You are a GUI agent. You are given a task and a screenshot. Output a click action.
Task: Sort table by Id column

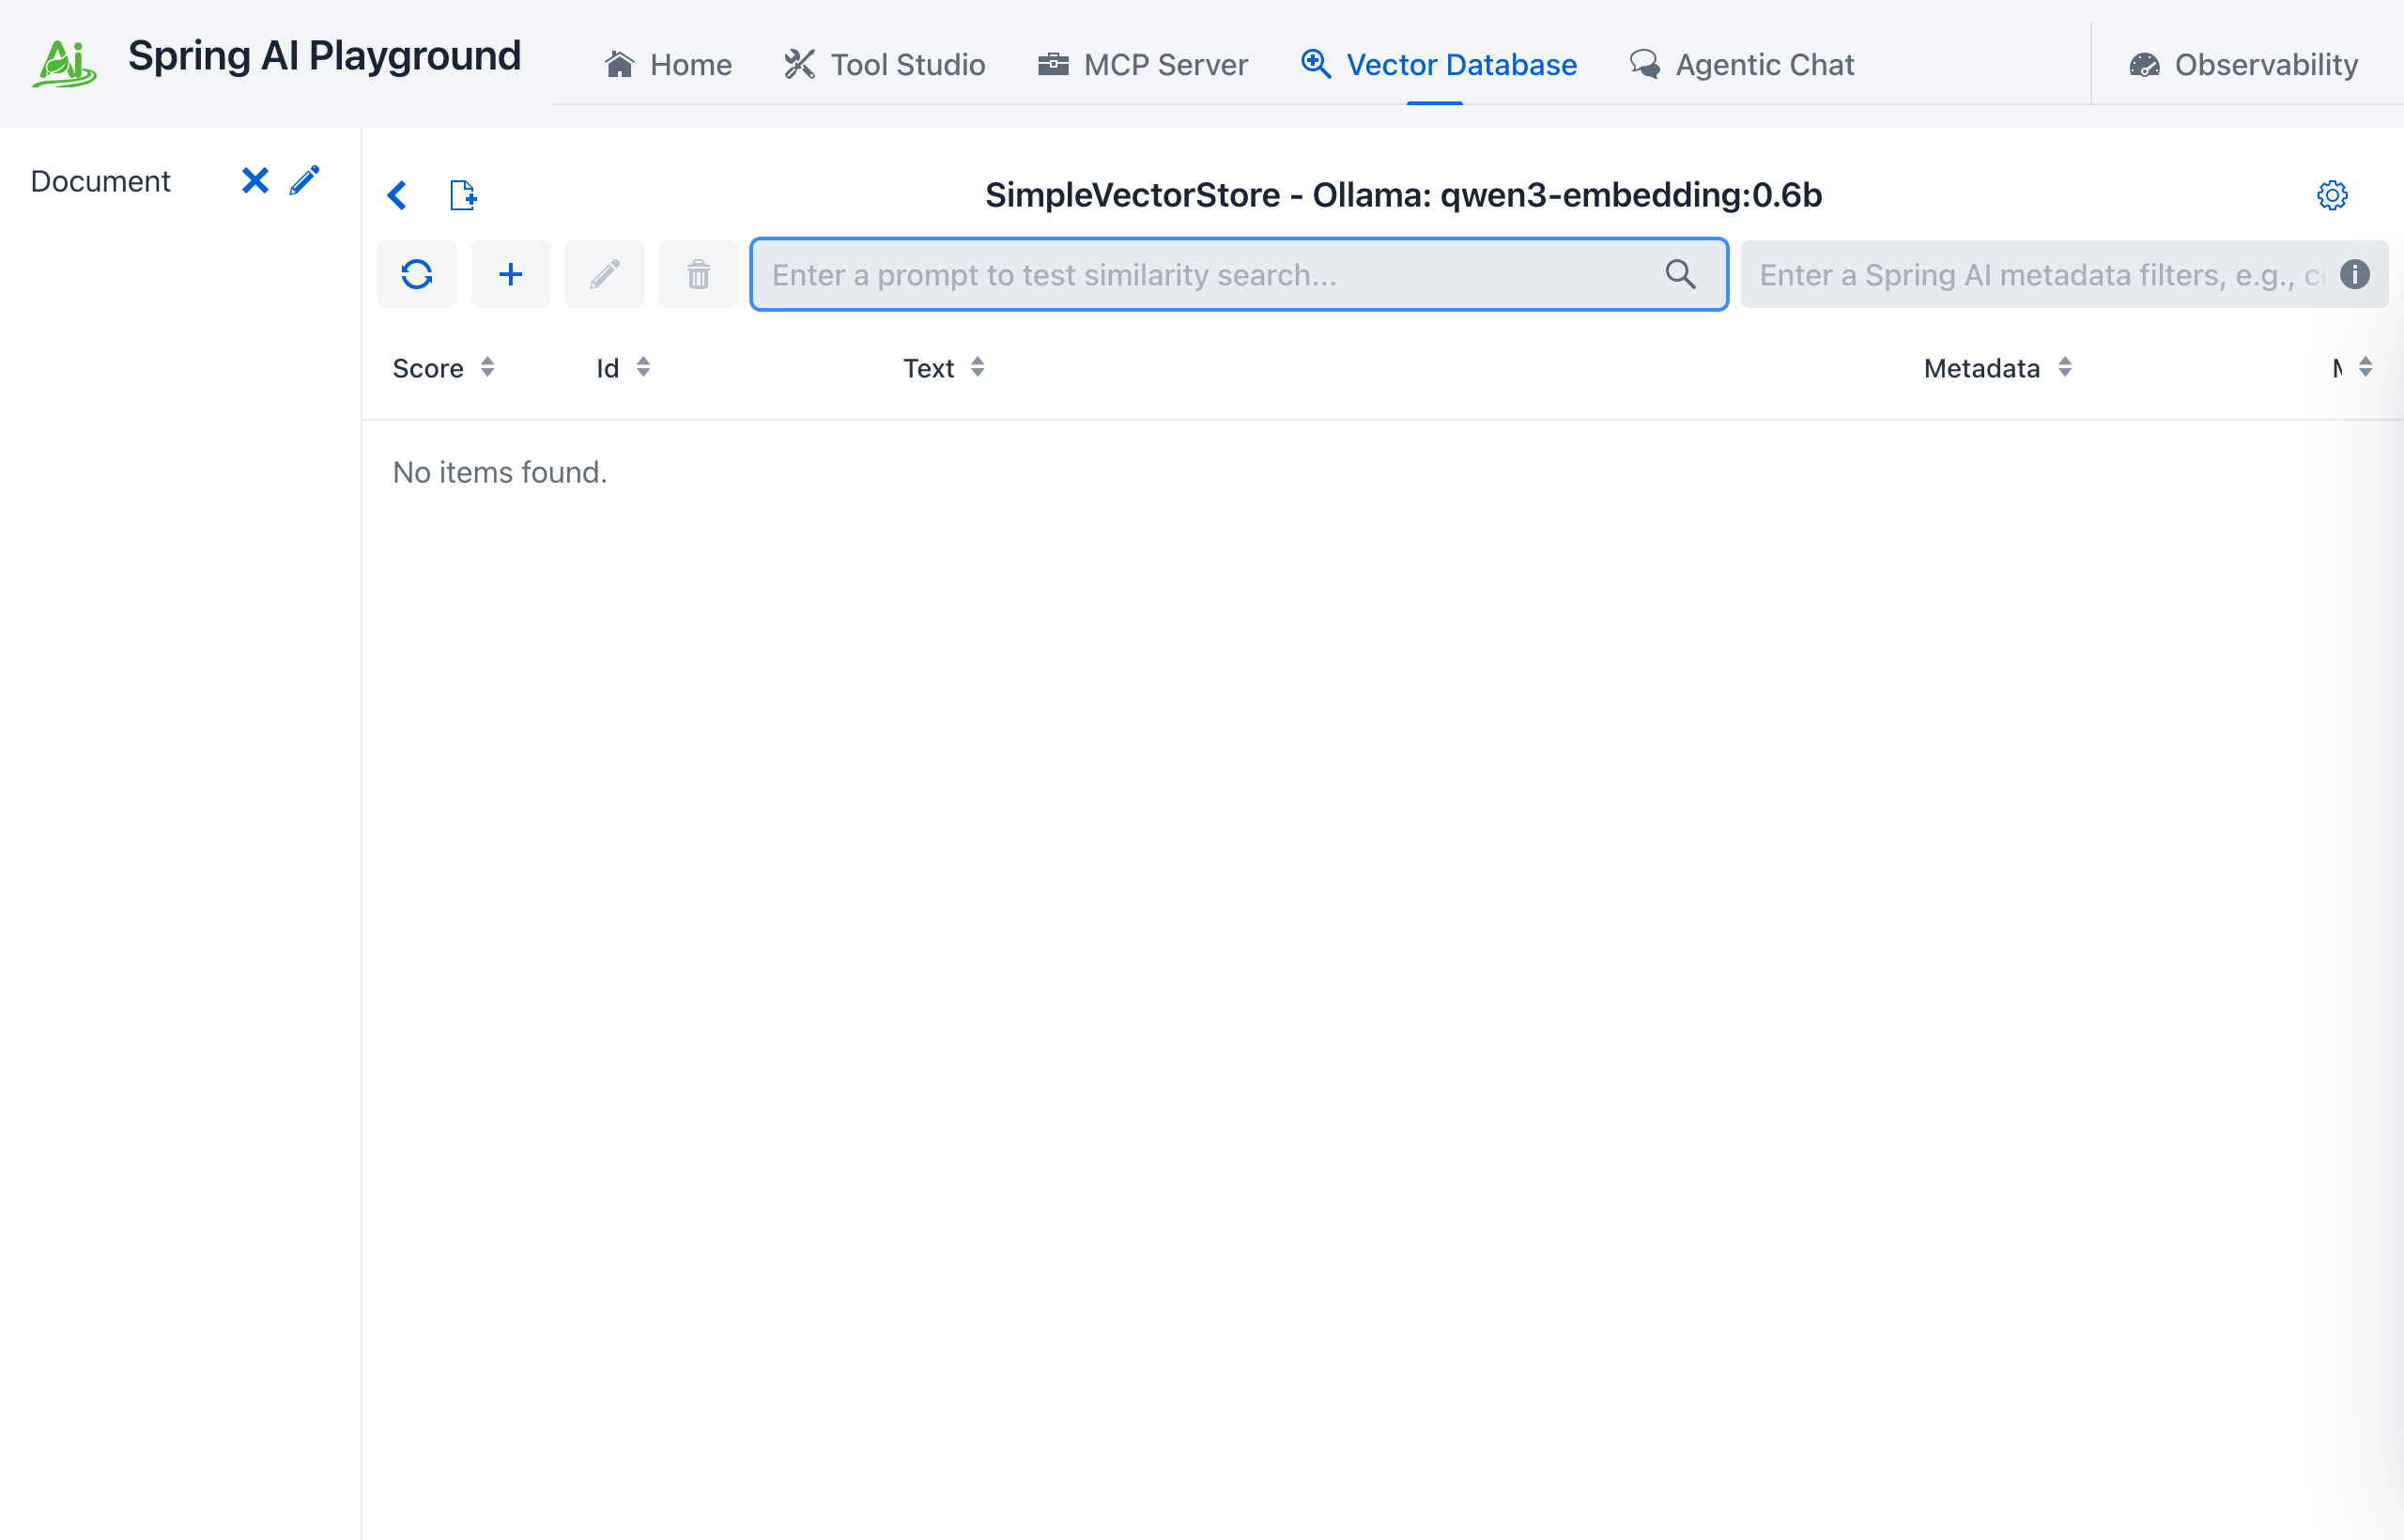tap(623, 368)
